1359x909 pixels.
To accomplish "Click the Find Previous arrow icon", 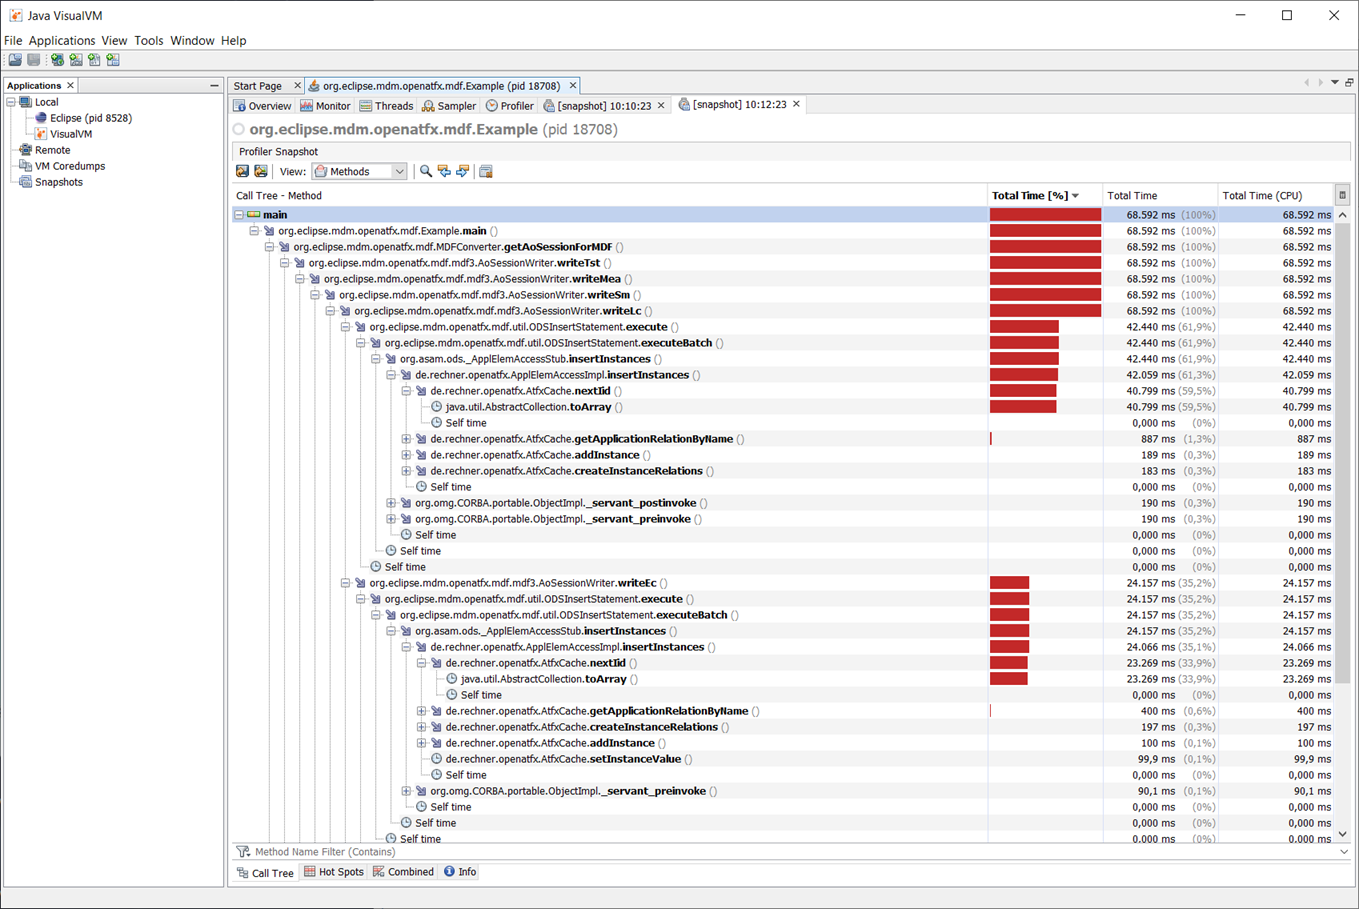I will [444, 172].
